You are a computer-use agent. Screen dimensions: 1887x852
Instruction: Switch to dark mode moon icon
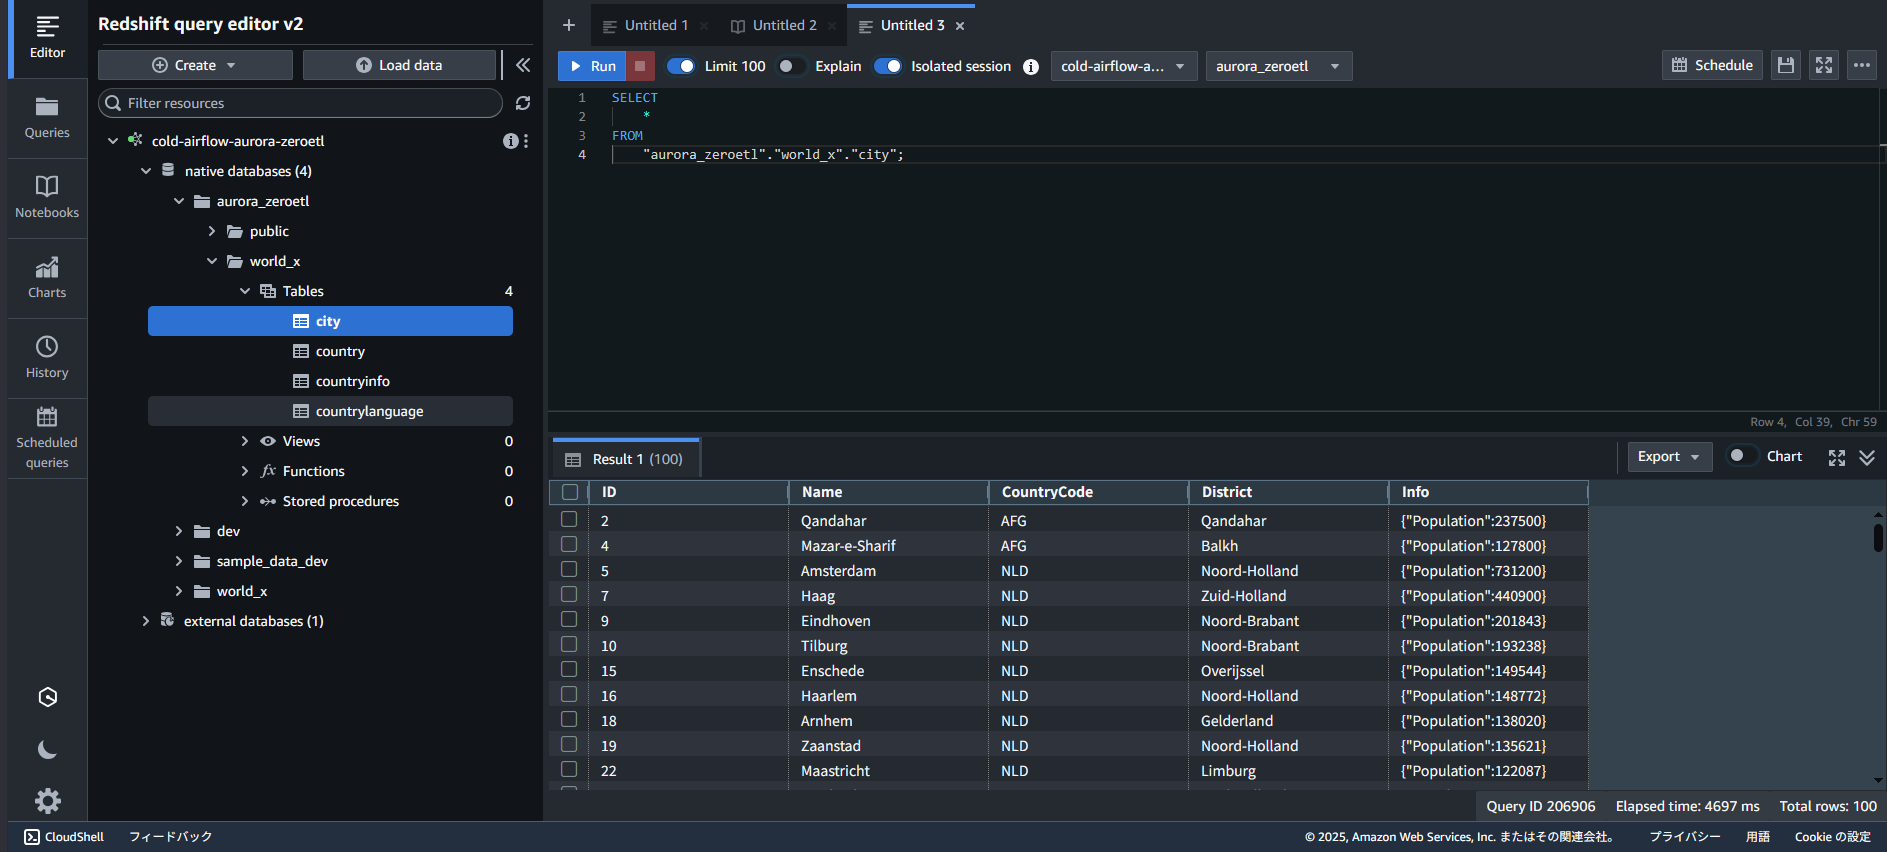coord(47,750)
